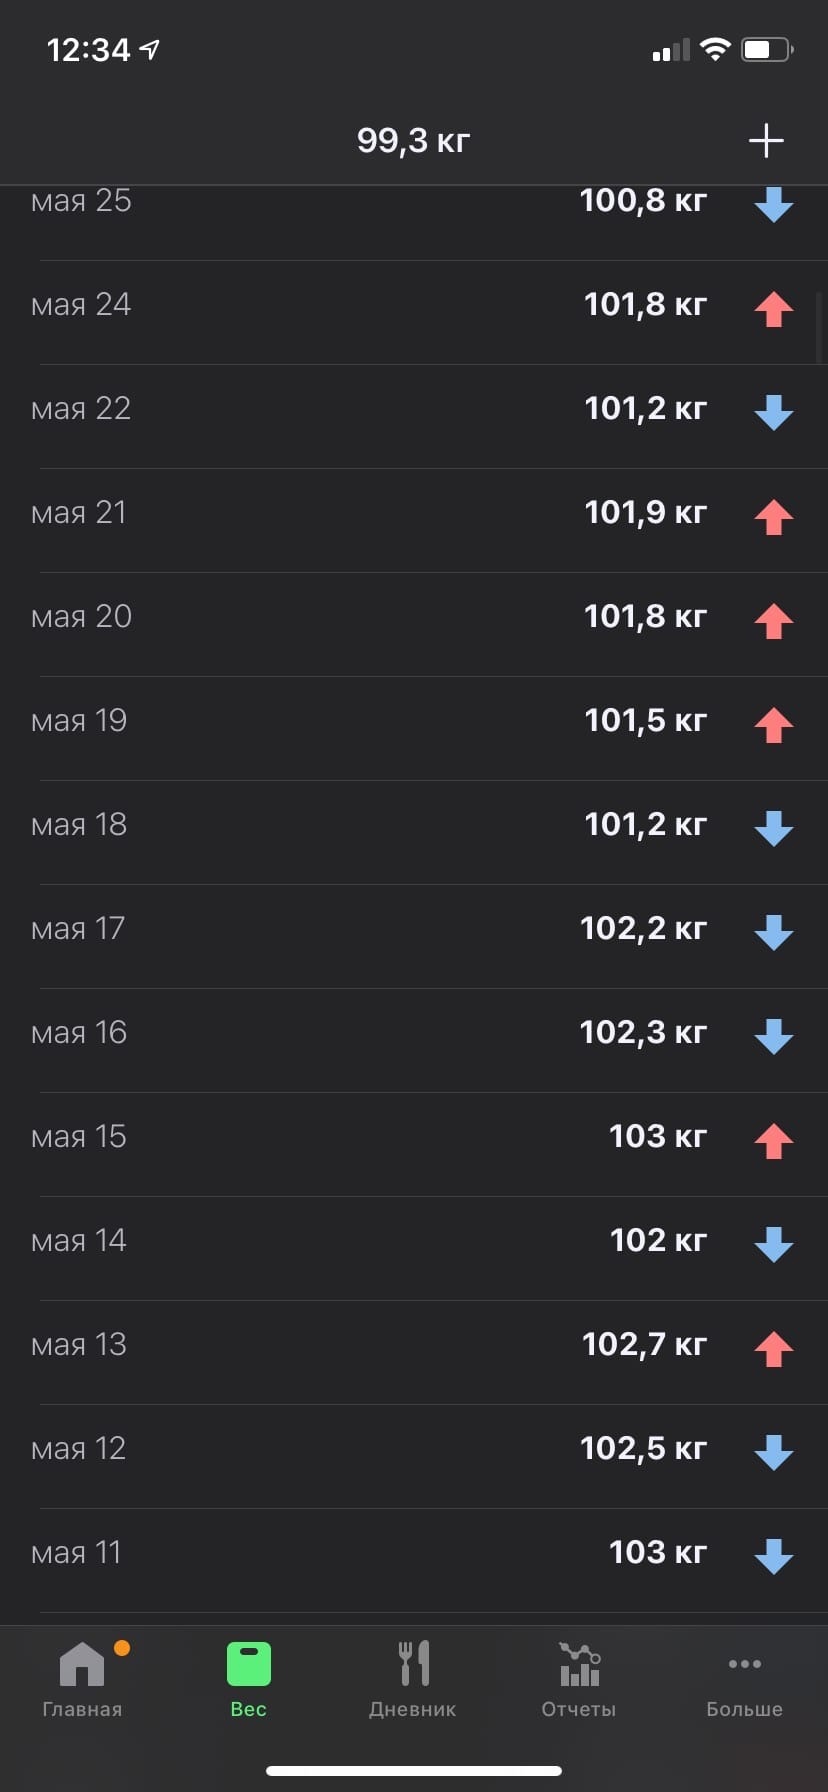This screenshot has width=828, height=1792.
Task: Tap the plus icon to add weight
Action: point(766,141)
